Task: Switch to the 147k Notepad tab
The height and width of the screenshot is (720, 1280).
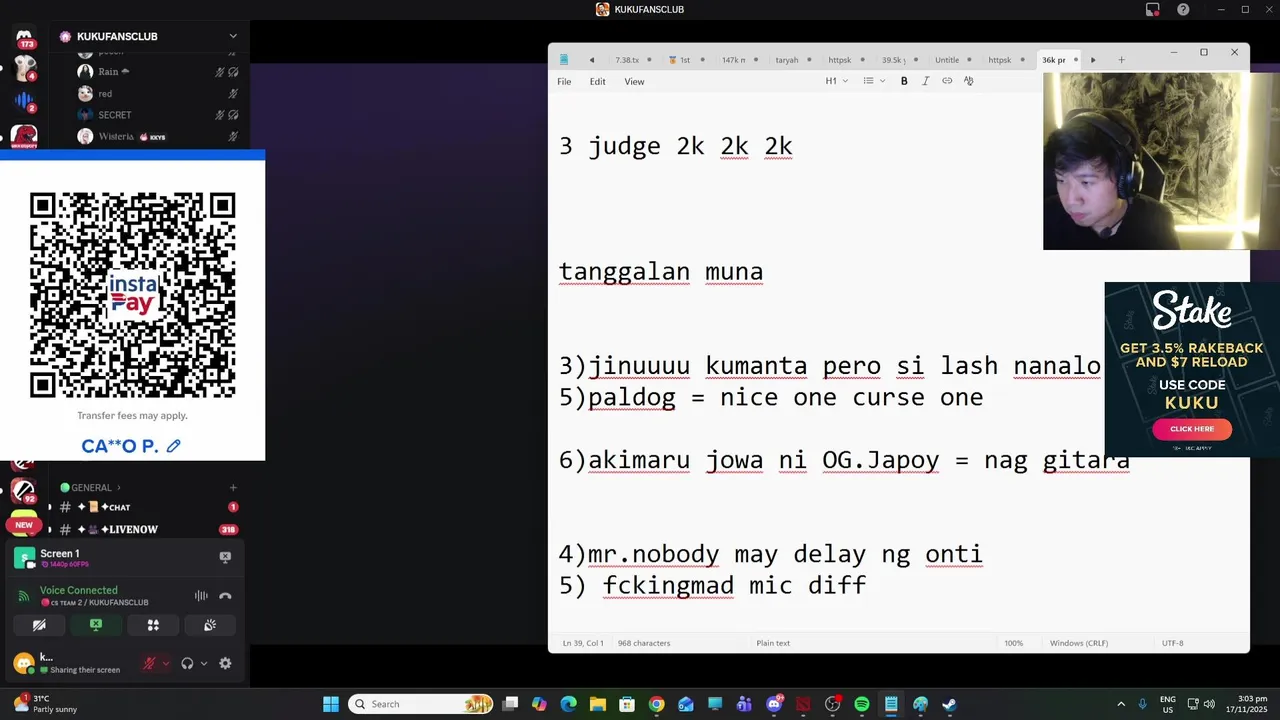Action: click(740, 60)
